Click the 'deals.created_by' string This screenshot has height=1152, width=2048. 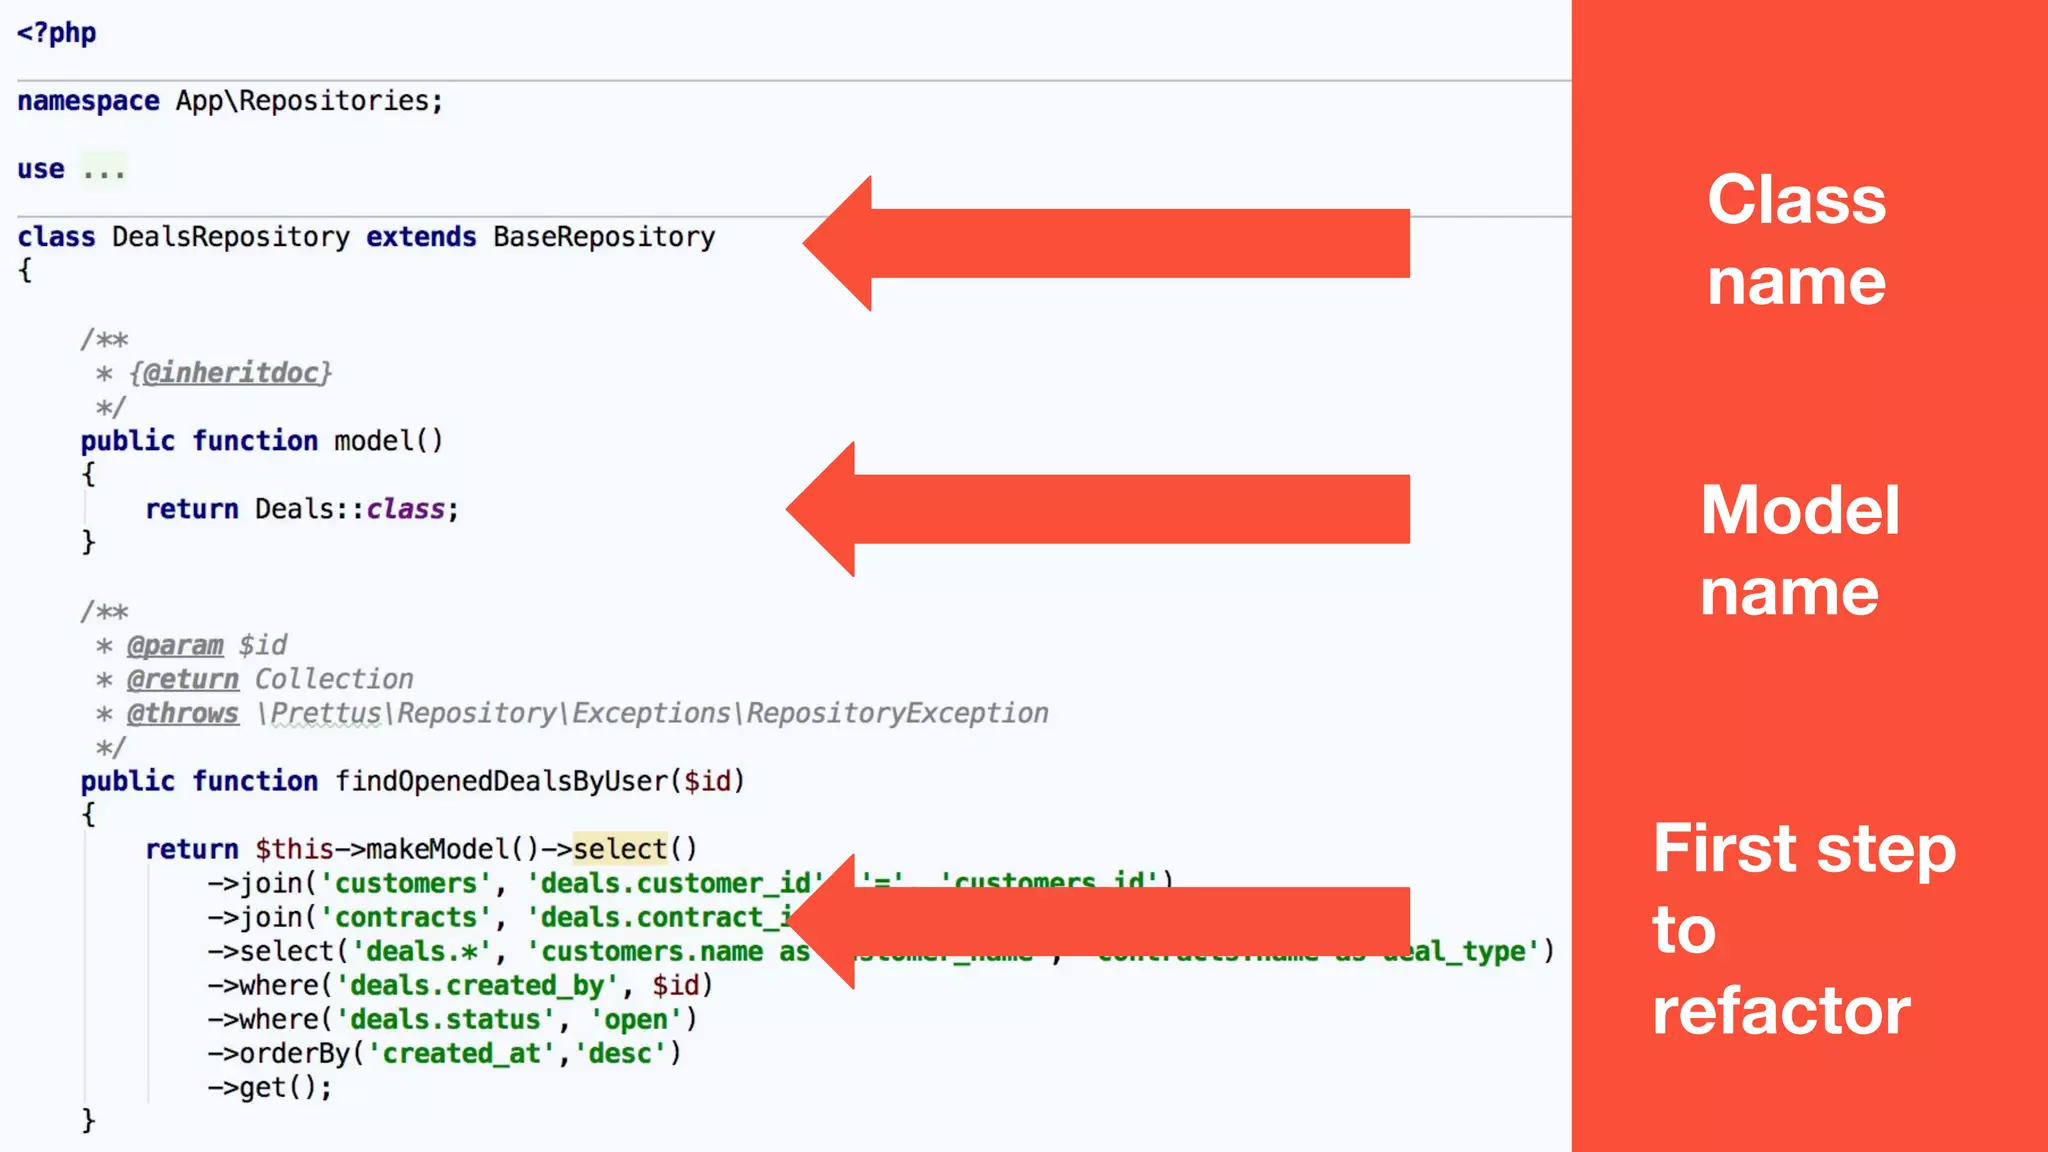tap(477, 985)
